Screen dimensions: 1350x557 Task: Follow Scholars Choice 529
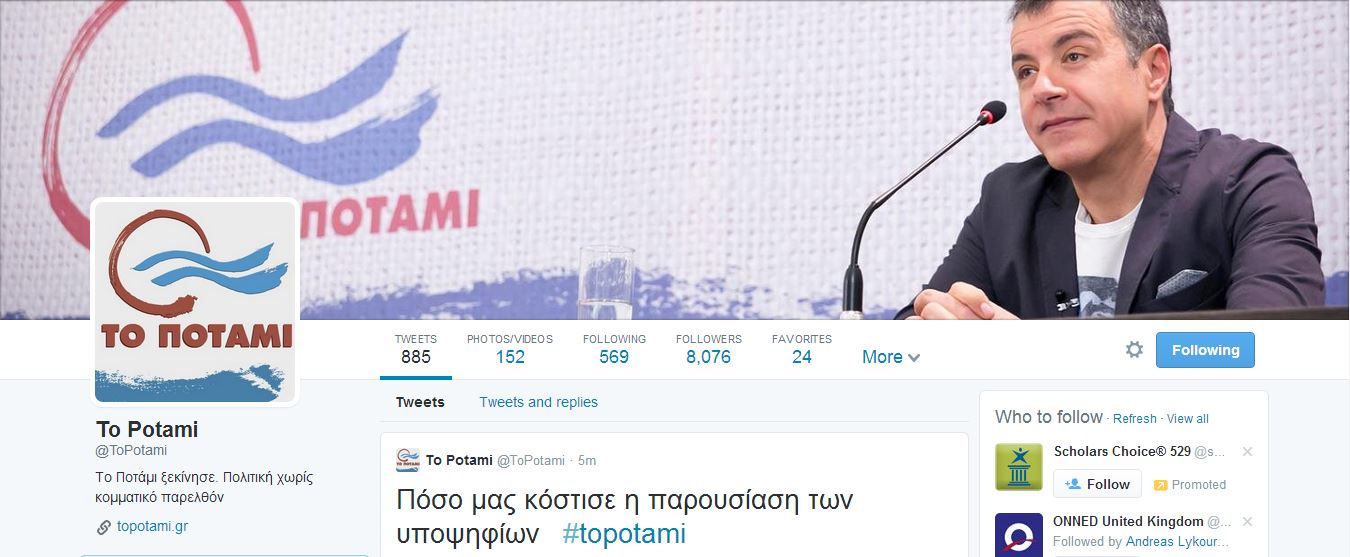coord(1097,484)
